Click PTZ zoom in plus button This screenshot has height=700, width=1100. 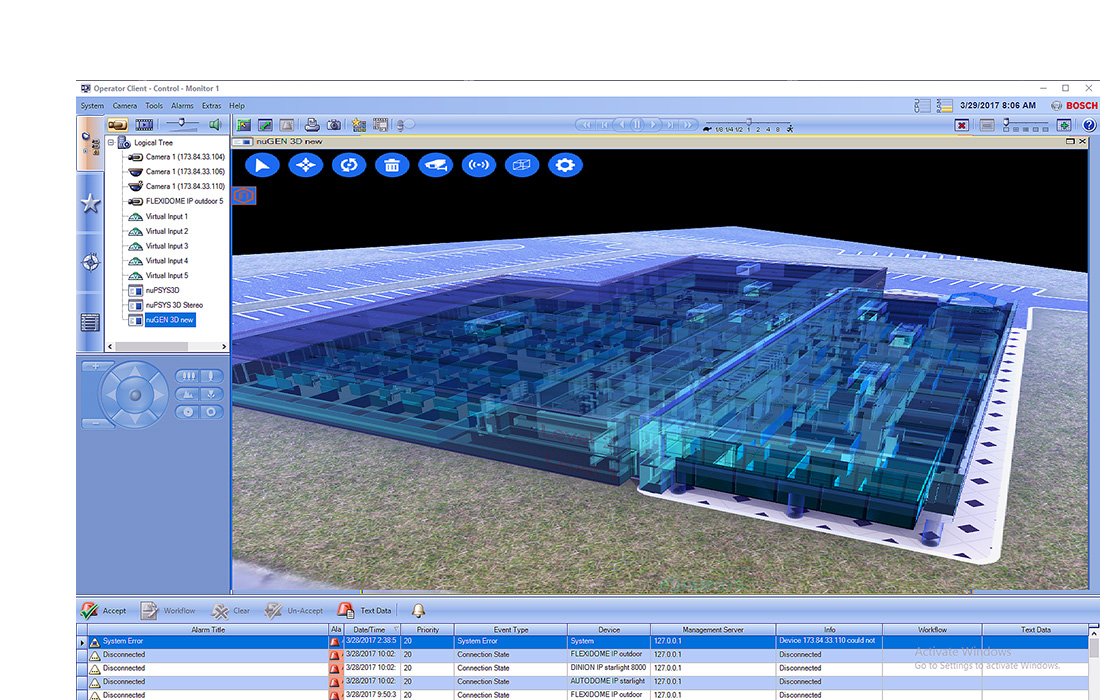click(x=96, y=366)
